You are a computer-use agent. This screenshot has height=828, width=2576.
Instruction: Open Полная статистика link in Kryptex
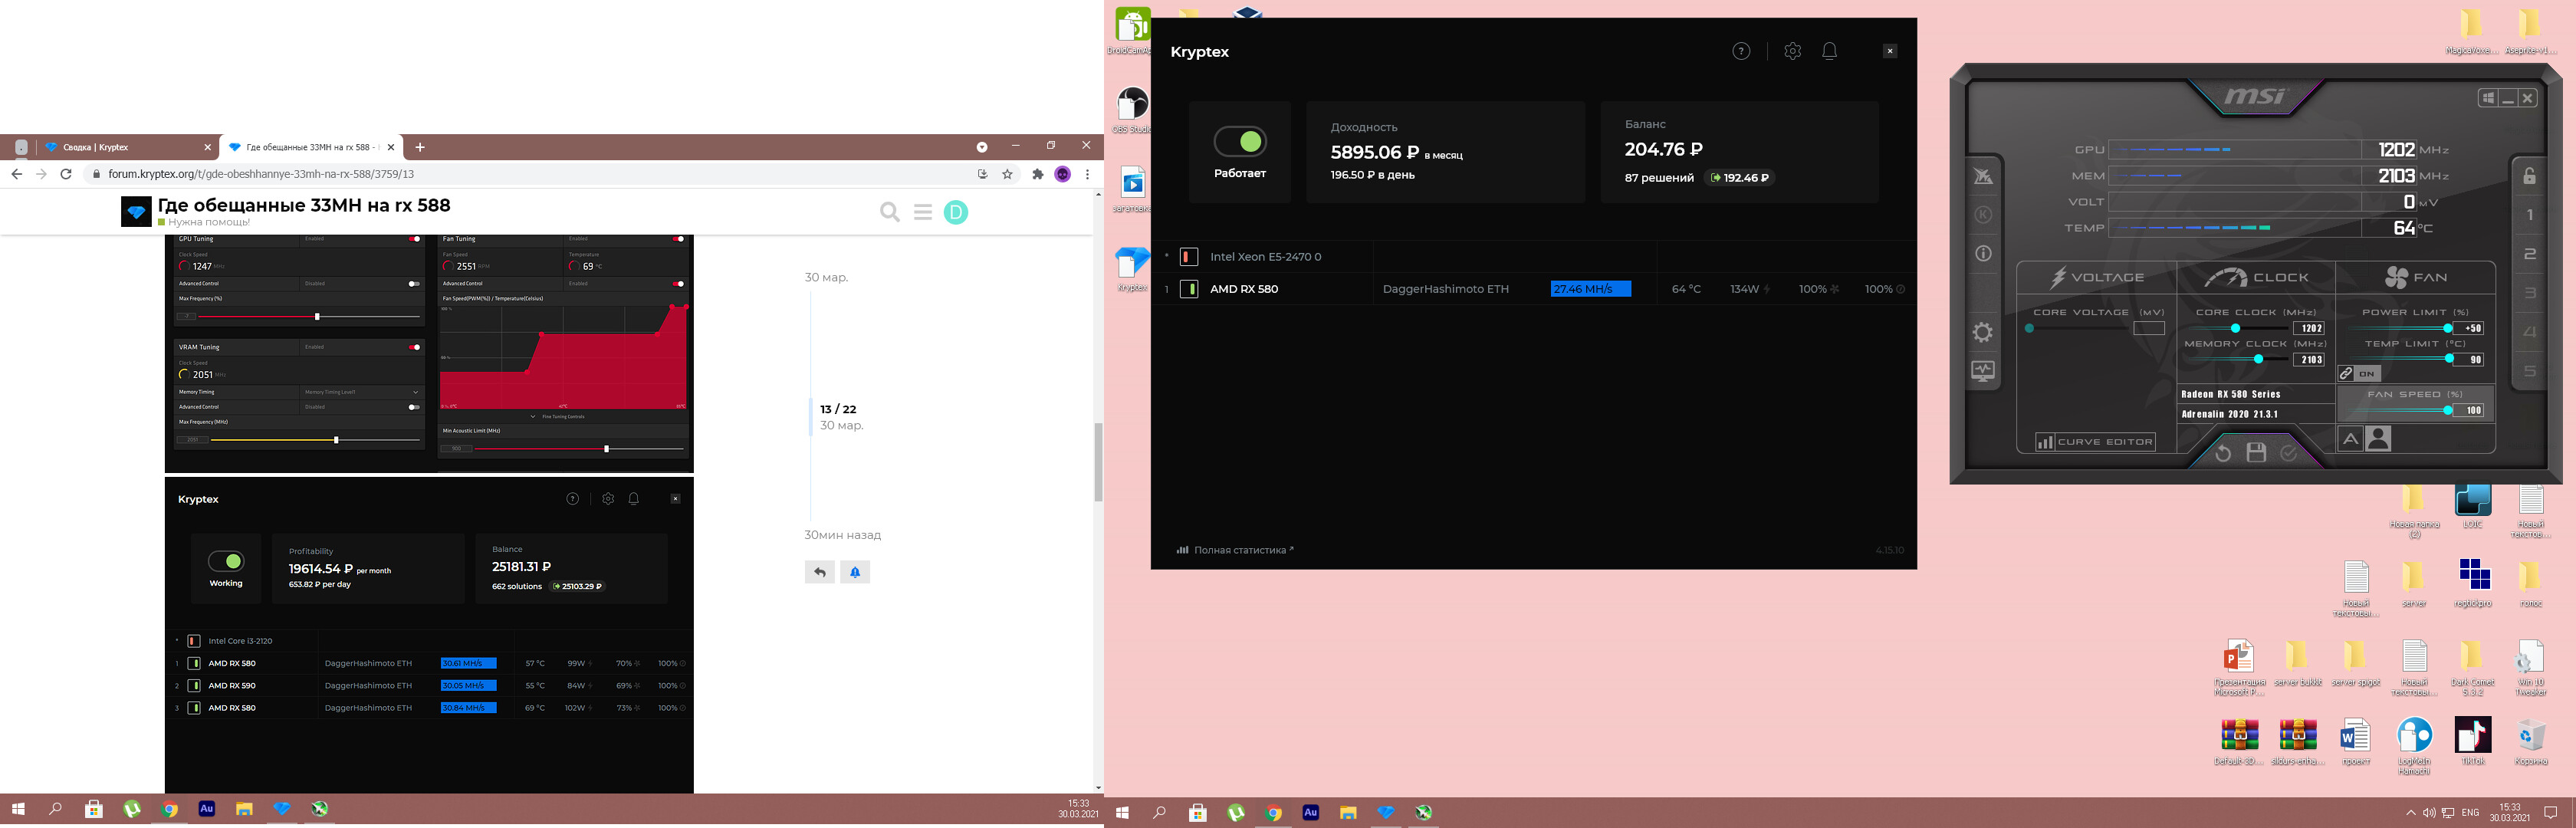coord(1235,550)
